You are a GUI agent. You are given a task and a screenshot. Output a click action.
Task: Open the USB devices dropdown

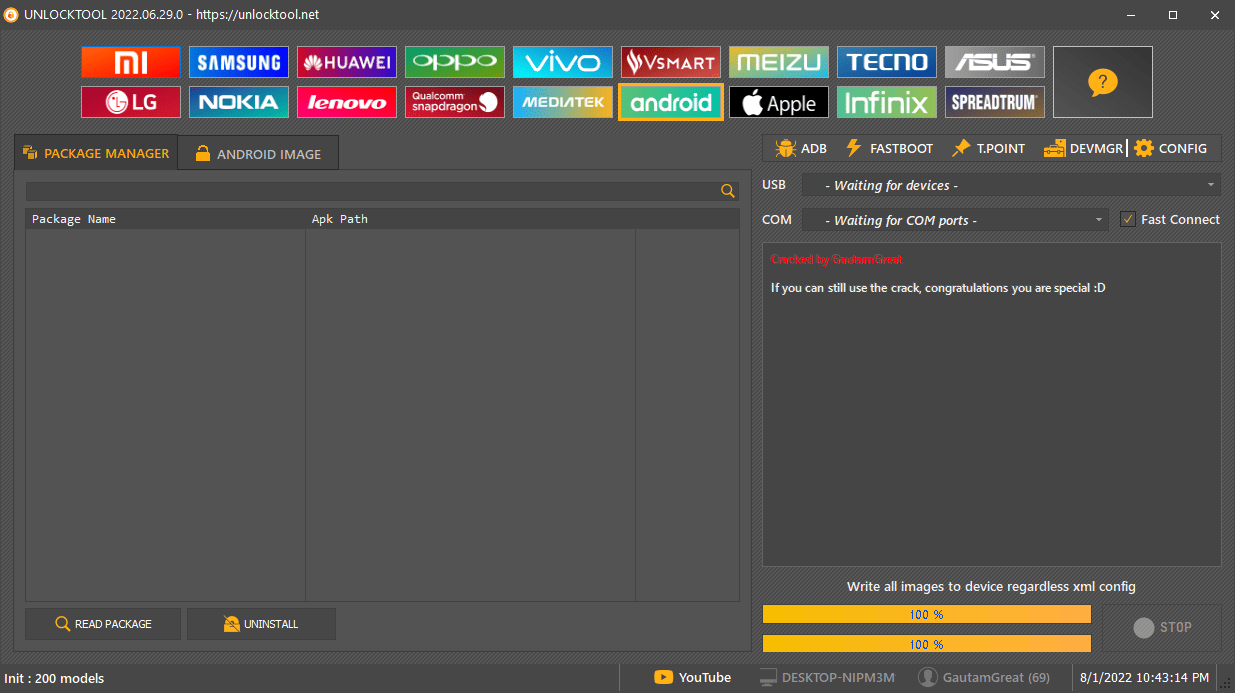[x=1011, y=184]
